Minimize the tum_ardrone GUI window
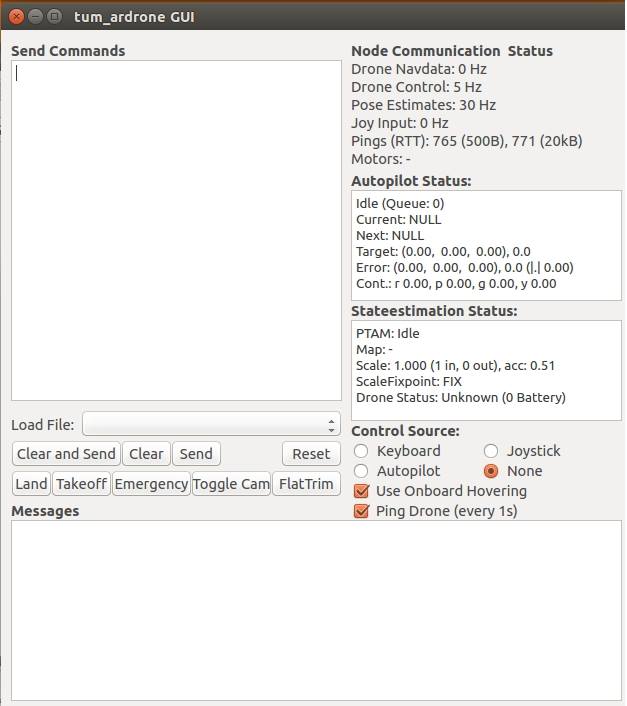 click(35, 16)
